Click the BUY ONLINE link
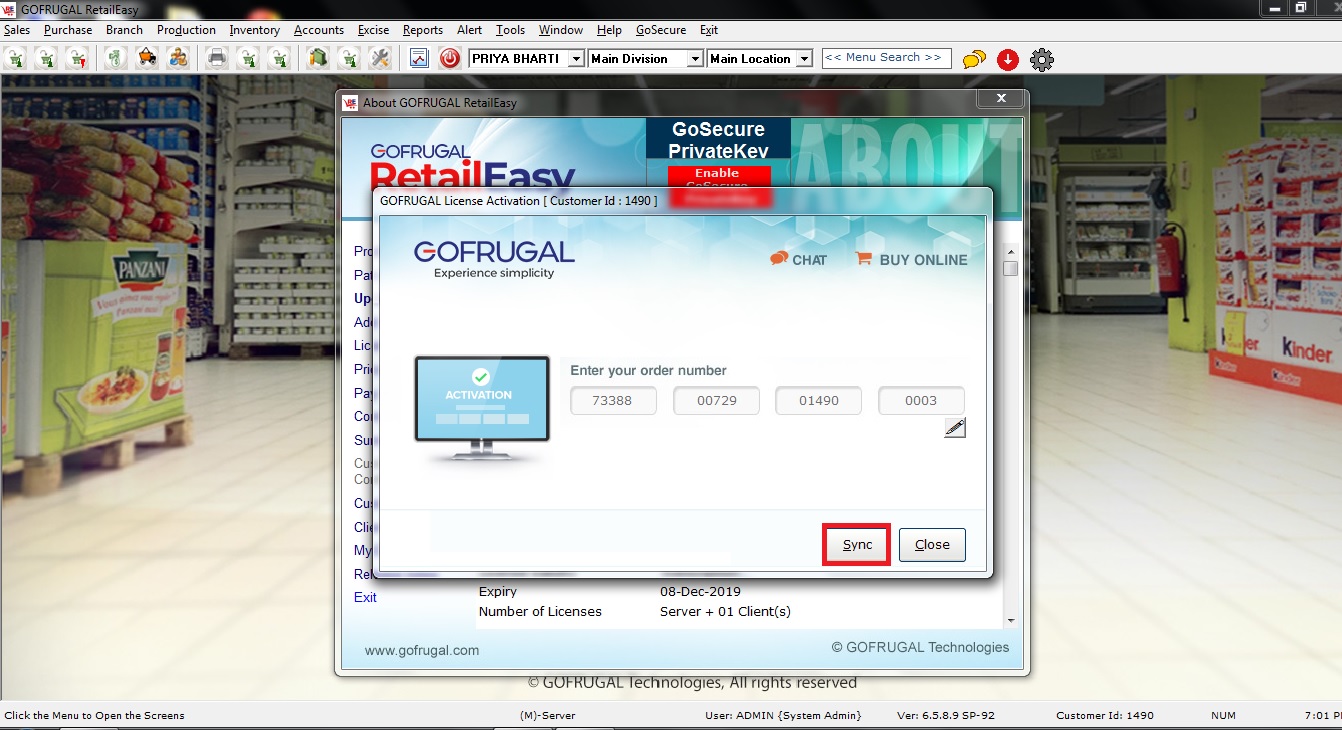This screenshot has height=730, width=1342. (x=912, y=260)
